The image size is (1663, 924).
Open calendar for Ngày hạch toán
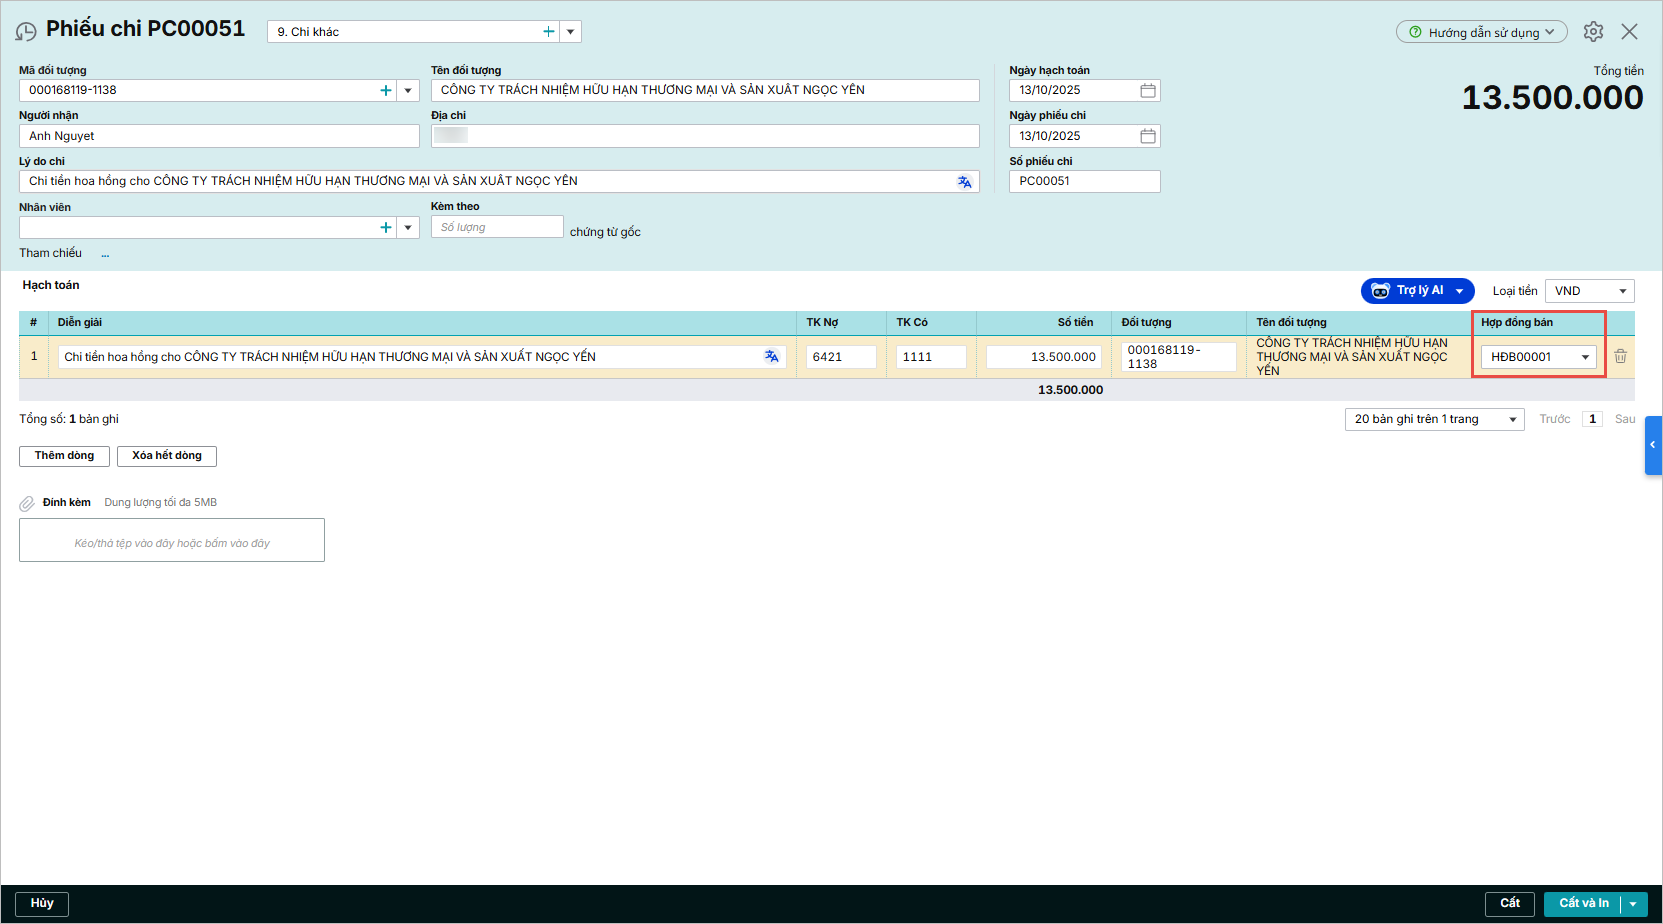[1148, 91]
